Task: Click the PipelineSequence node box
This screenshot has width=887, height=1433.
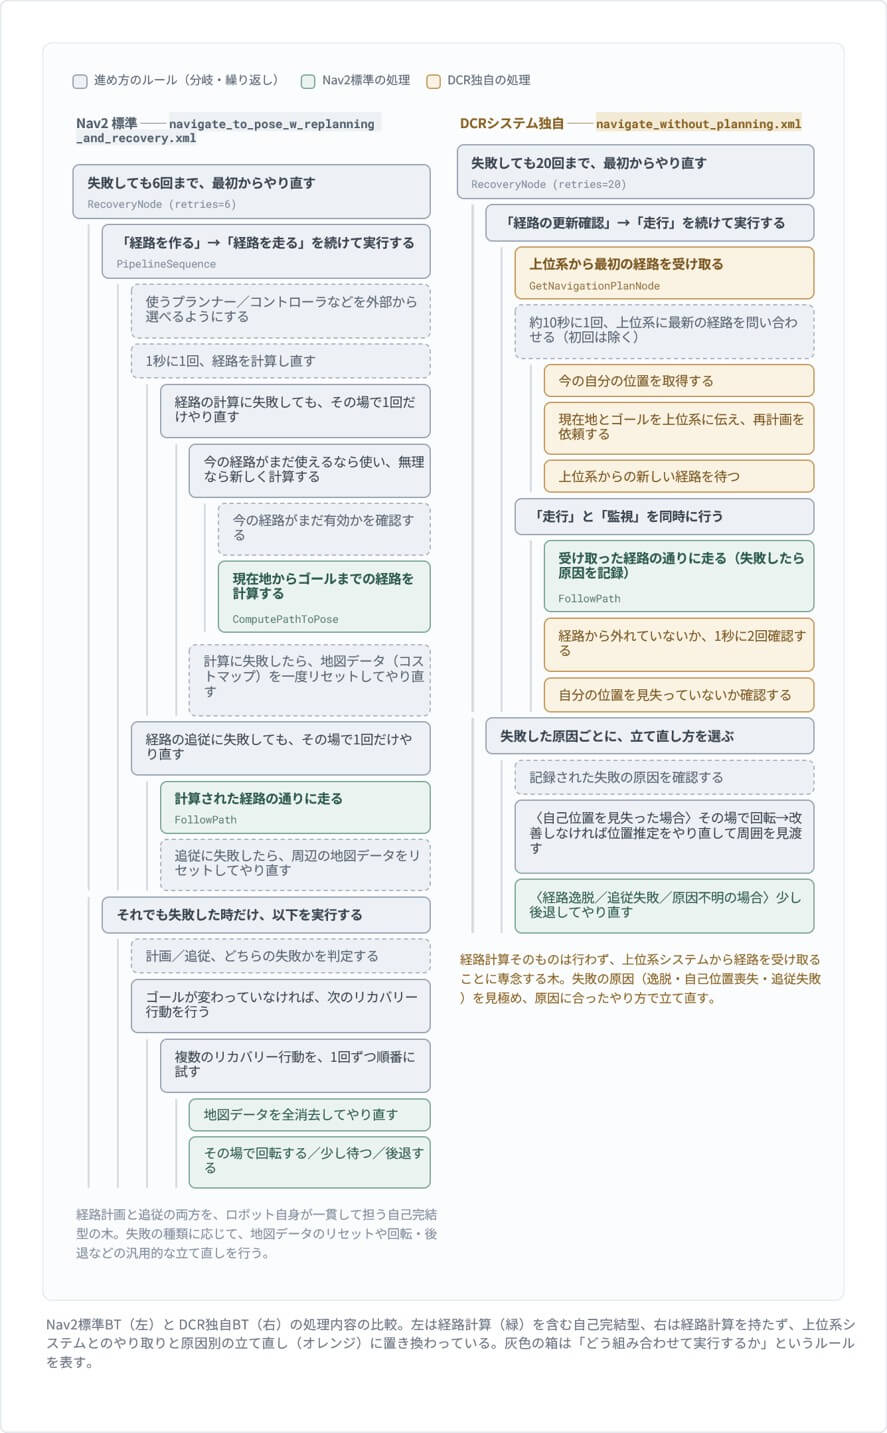Action: 266,252
